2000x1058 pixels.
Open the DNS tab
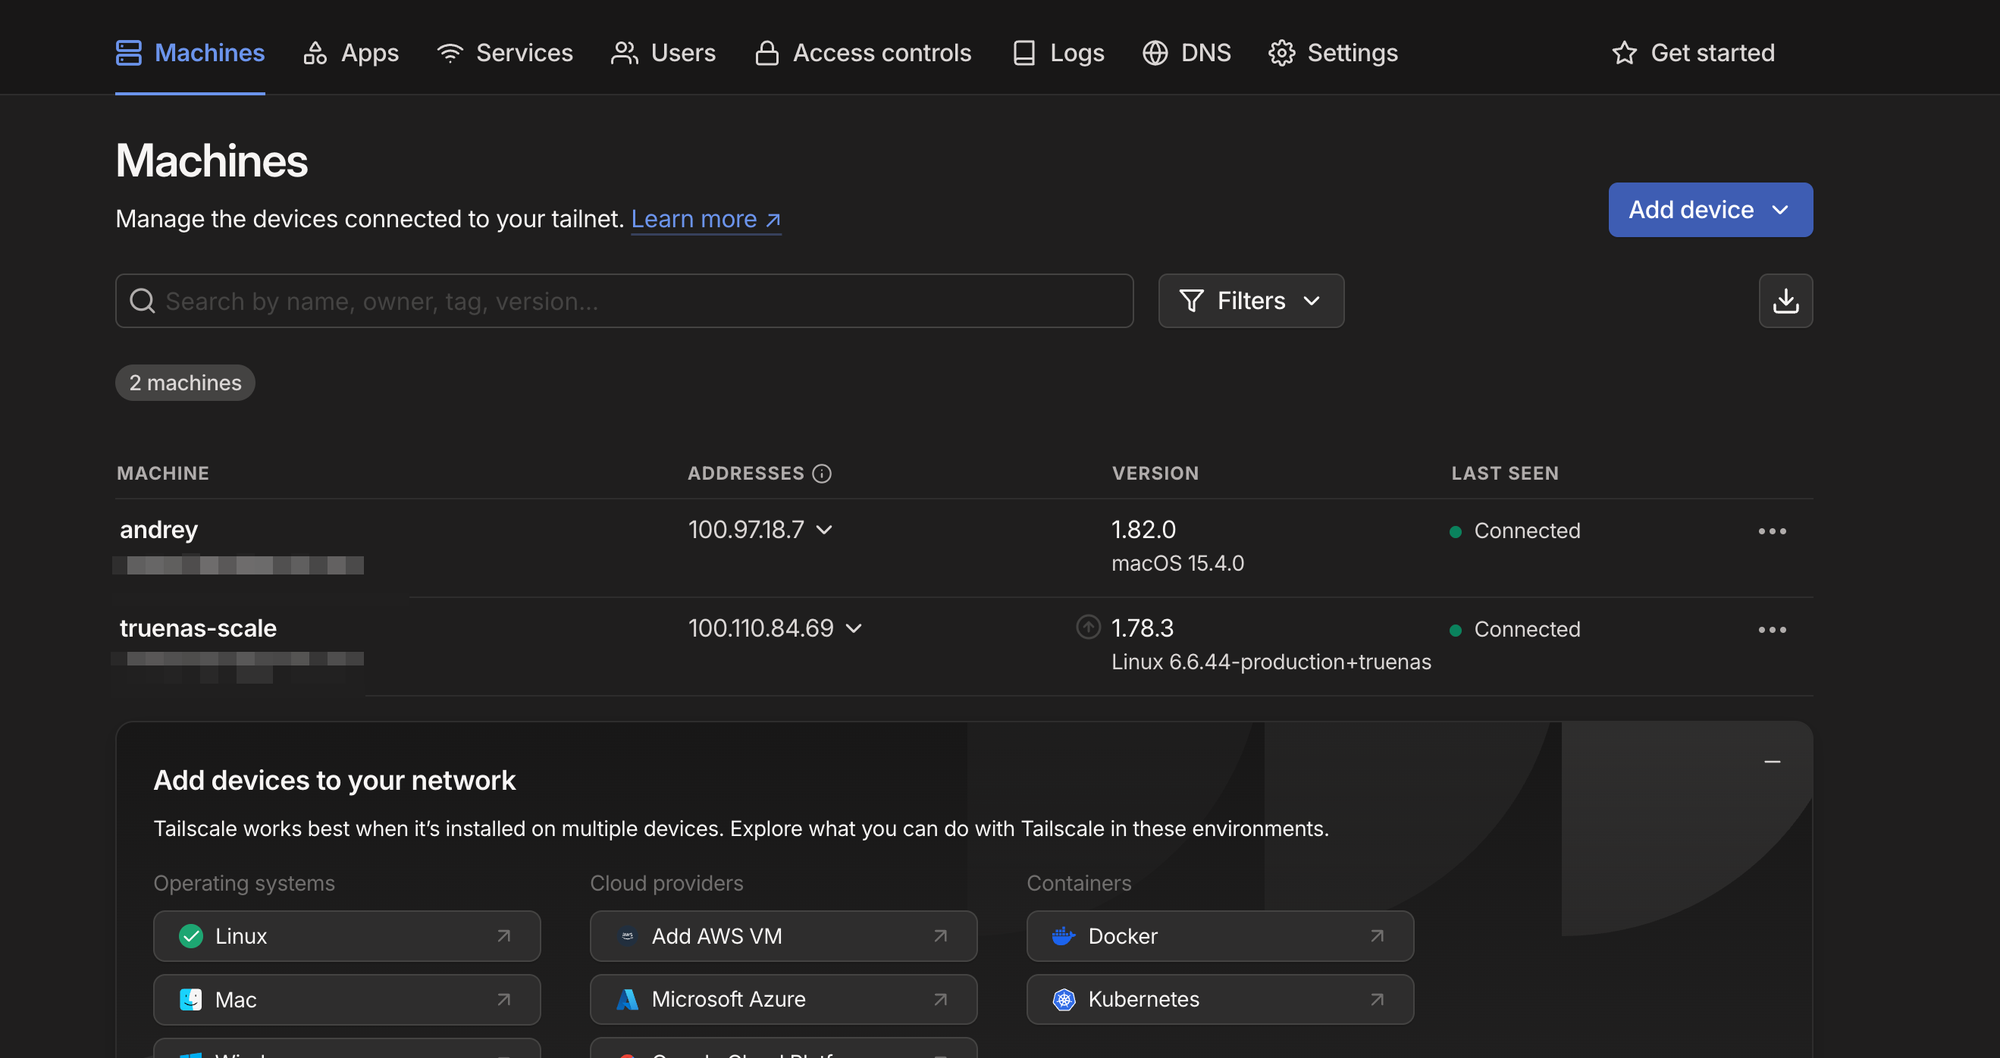click(x=1187, y=53)
